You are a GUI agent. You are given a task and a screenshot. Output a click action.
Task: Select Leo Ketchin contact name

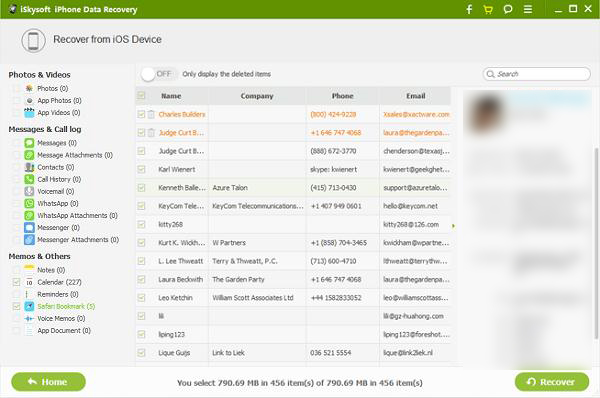click(x=175, y=298)
